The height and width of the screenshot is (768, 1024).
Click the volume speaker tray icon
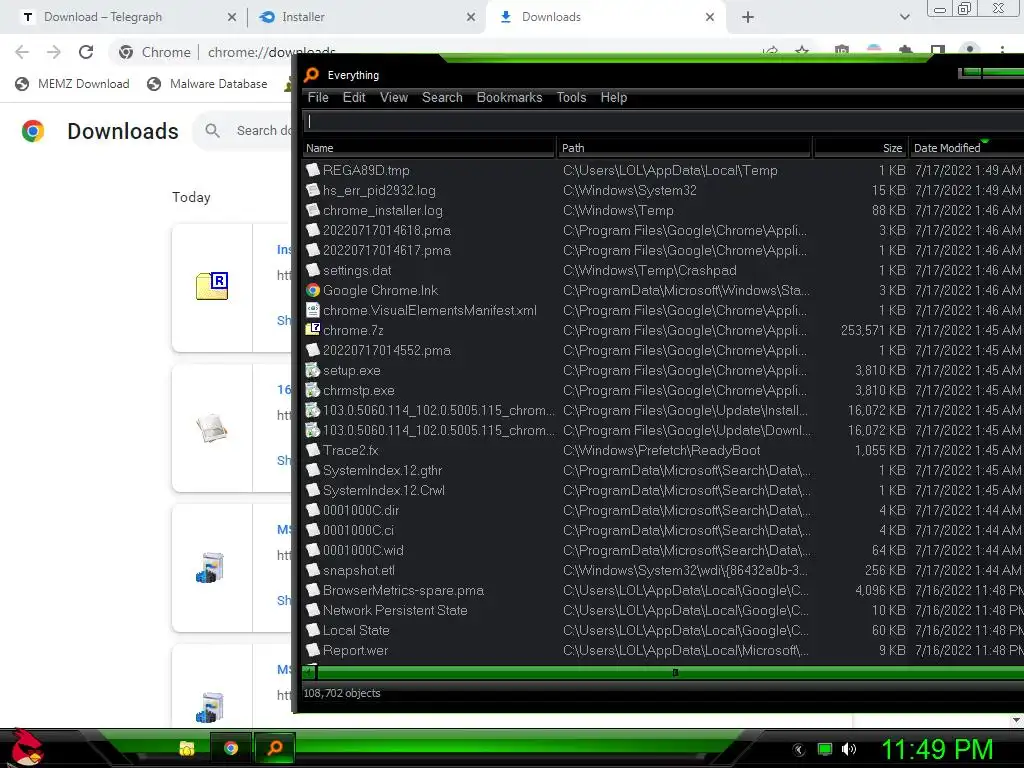(848, 749)
